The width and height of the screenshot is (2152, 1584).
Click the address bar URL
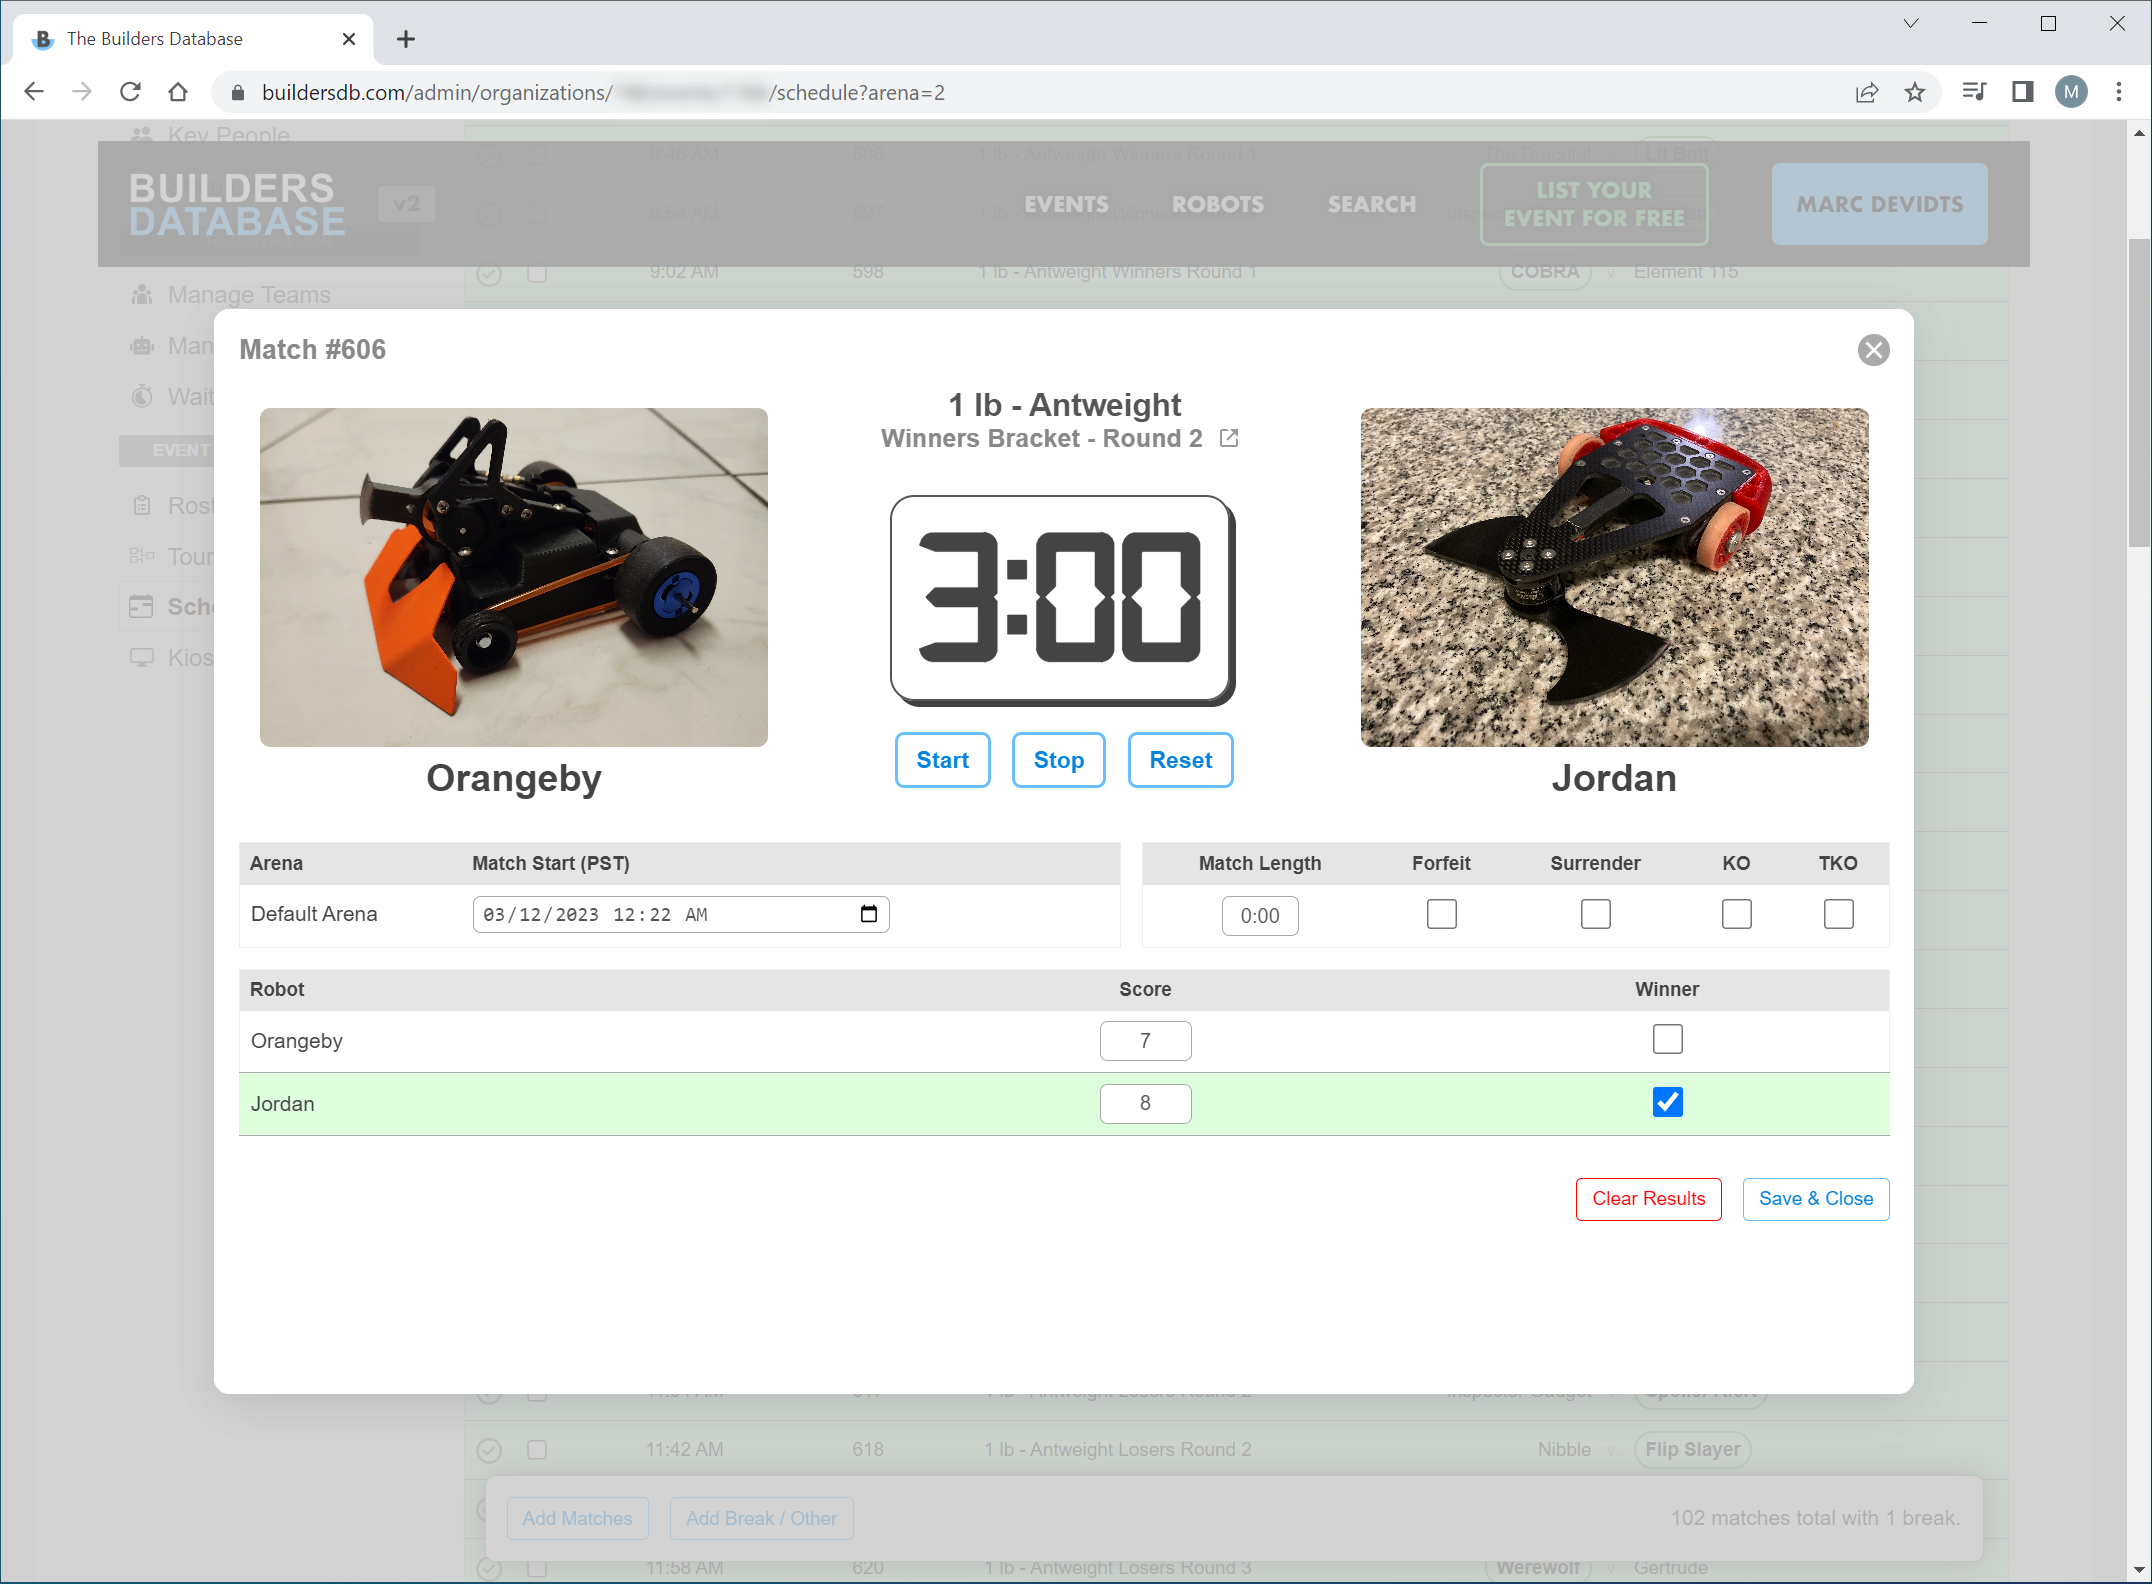[603, 93]
